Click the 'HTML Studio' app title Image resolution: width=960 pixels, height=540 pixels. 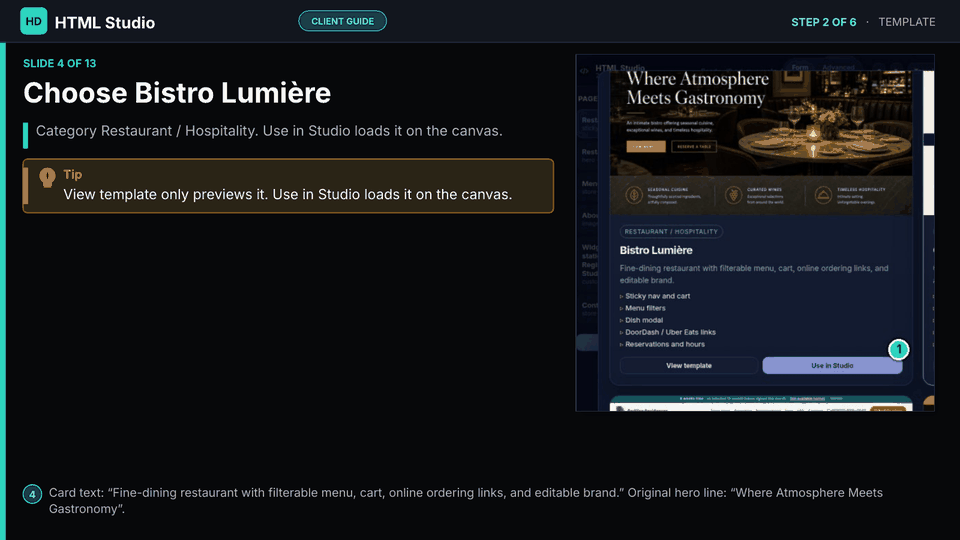105,23
